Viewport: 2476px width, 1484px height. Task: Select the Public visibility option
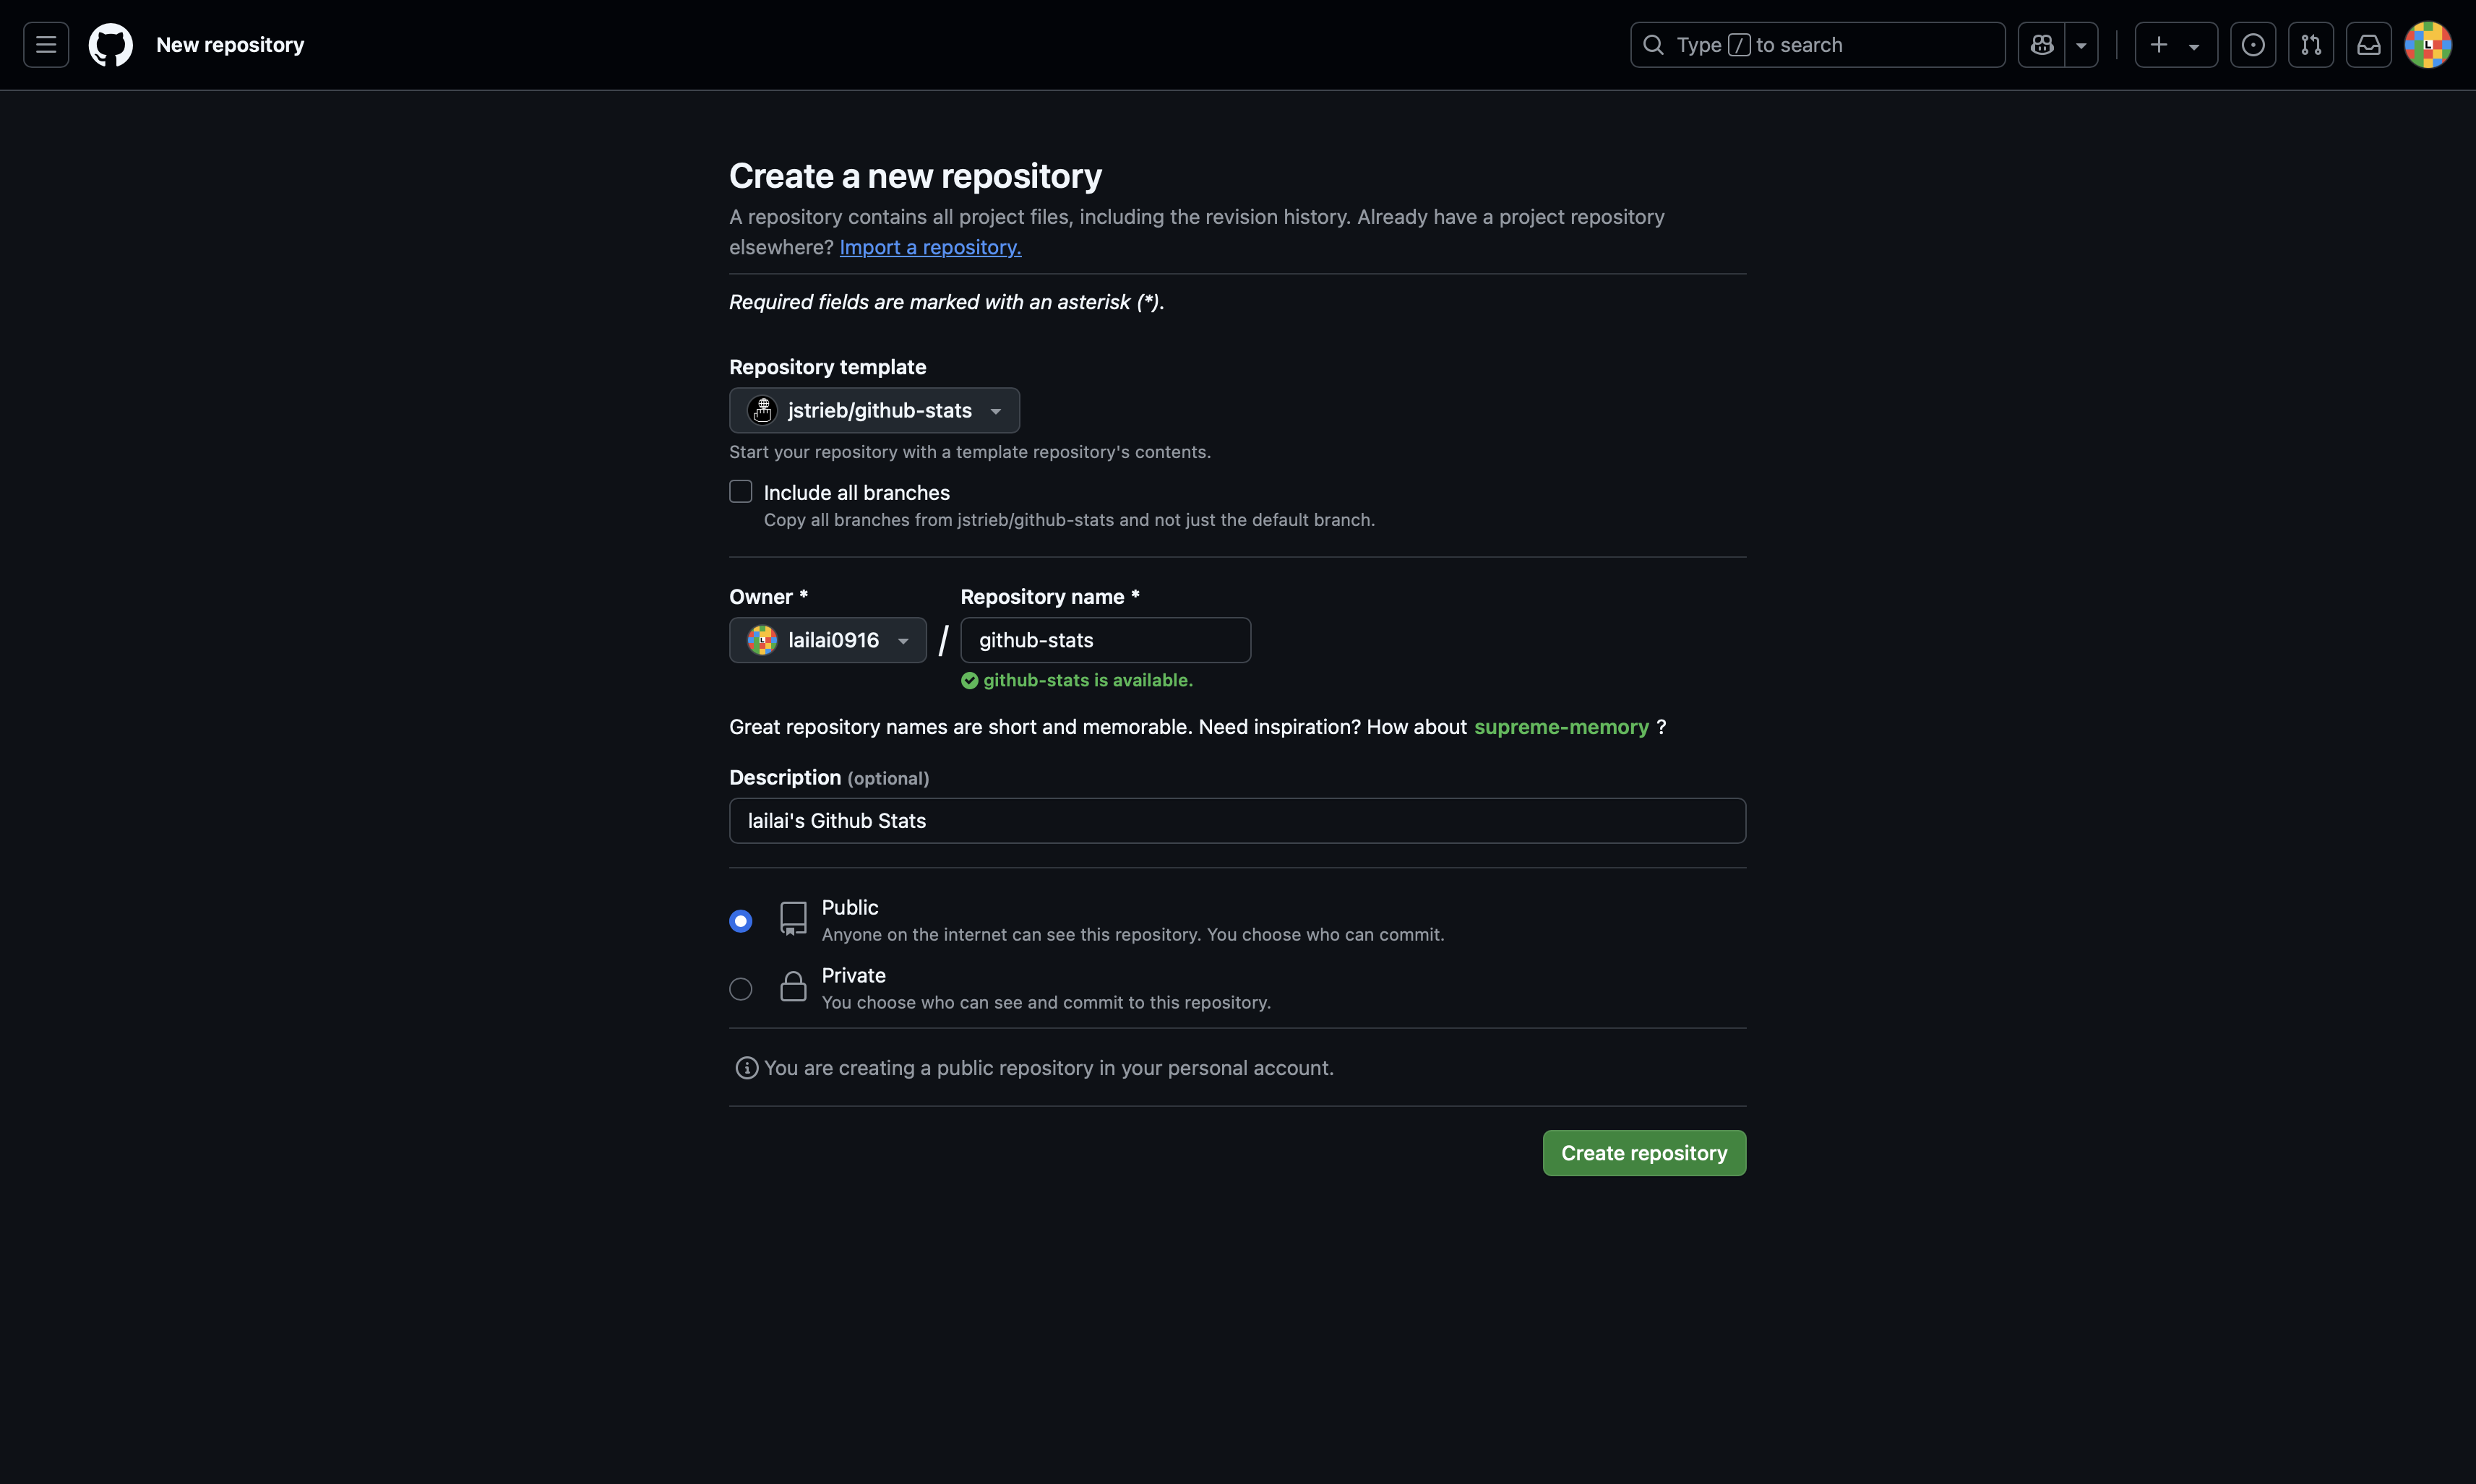pos(740,921)
